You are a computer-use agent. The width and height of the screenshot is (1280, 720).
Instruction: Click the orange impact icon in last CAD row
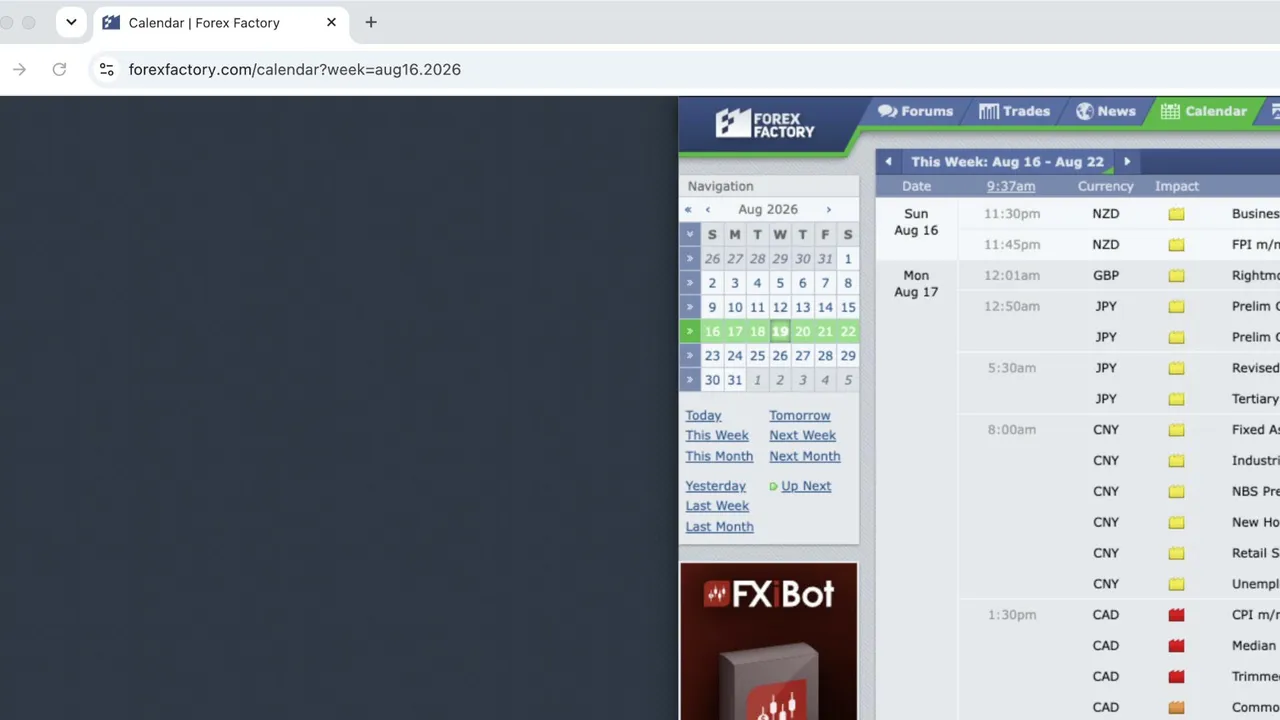1176,708
